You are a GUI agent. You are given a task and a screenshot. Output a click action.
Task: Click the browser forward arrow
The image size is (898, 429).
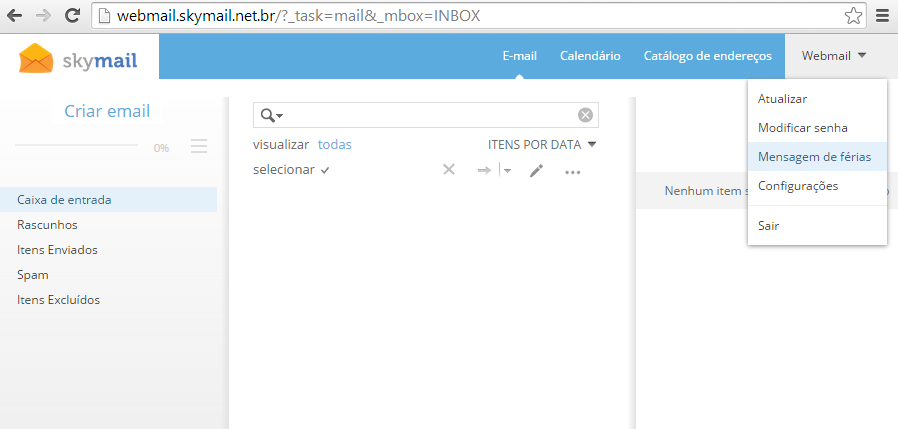43,16
